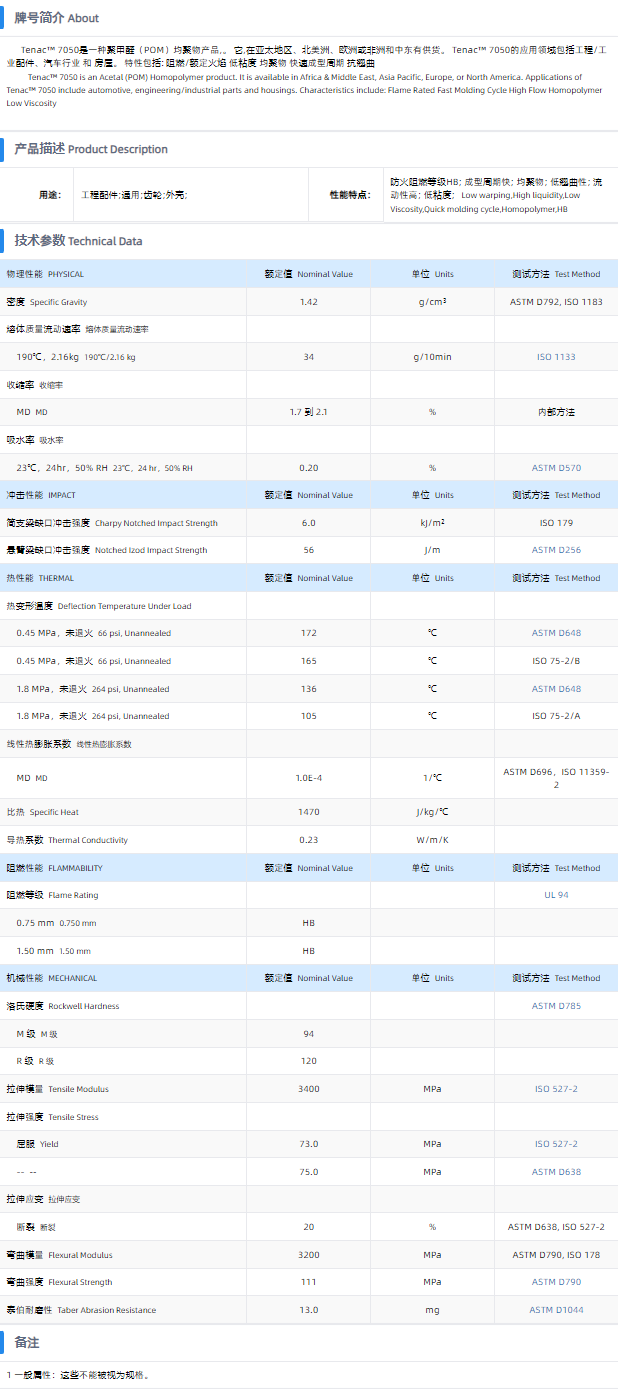Image resolution: width=618 pixels, height=1389 pixels.
Task: Select the 产品描述 Product Description heading
Action: click(x=91, y=149)
